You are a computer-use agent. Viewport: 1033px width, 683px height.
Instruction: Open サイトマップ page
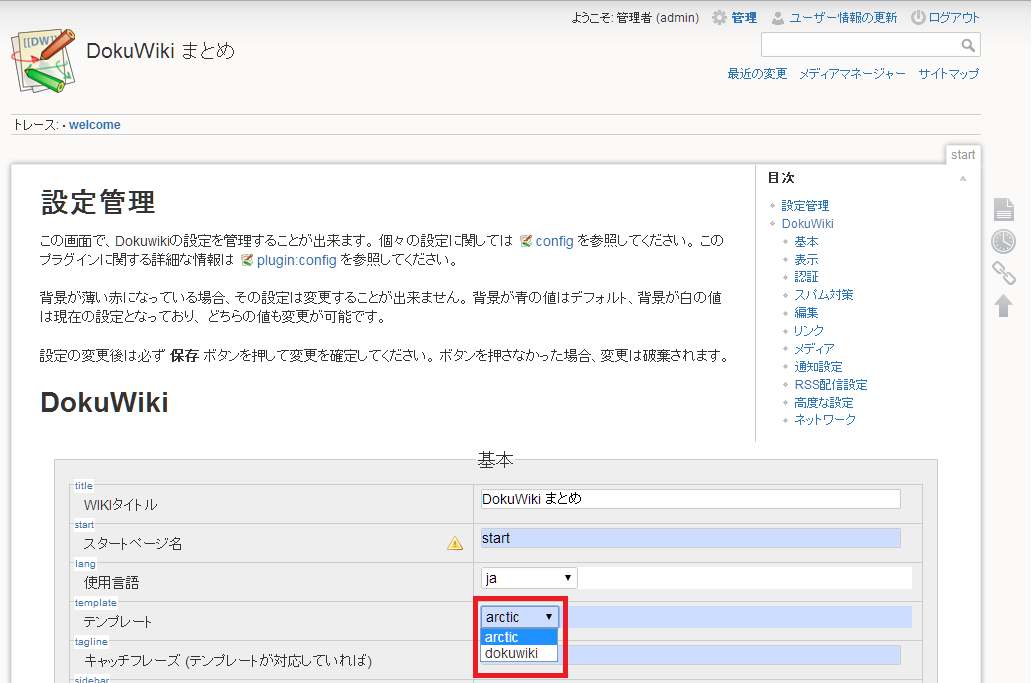click(x=949, y=74)
